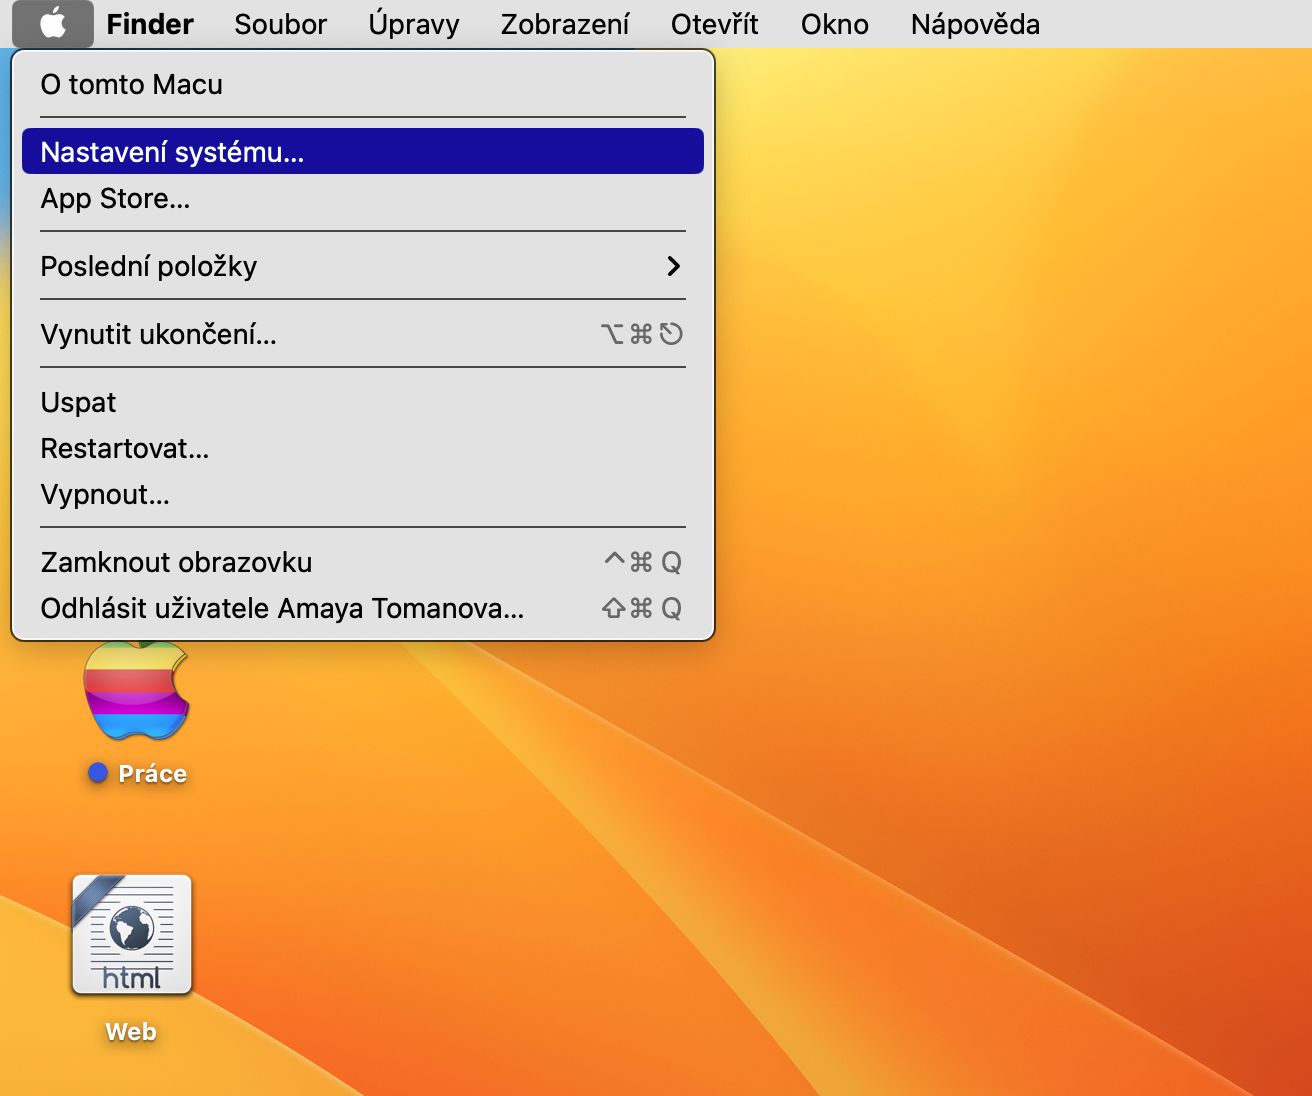
Task: Select Nastavení systému… menu entry
Action: point(363,152)
